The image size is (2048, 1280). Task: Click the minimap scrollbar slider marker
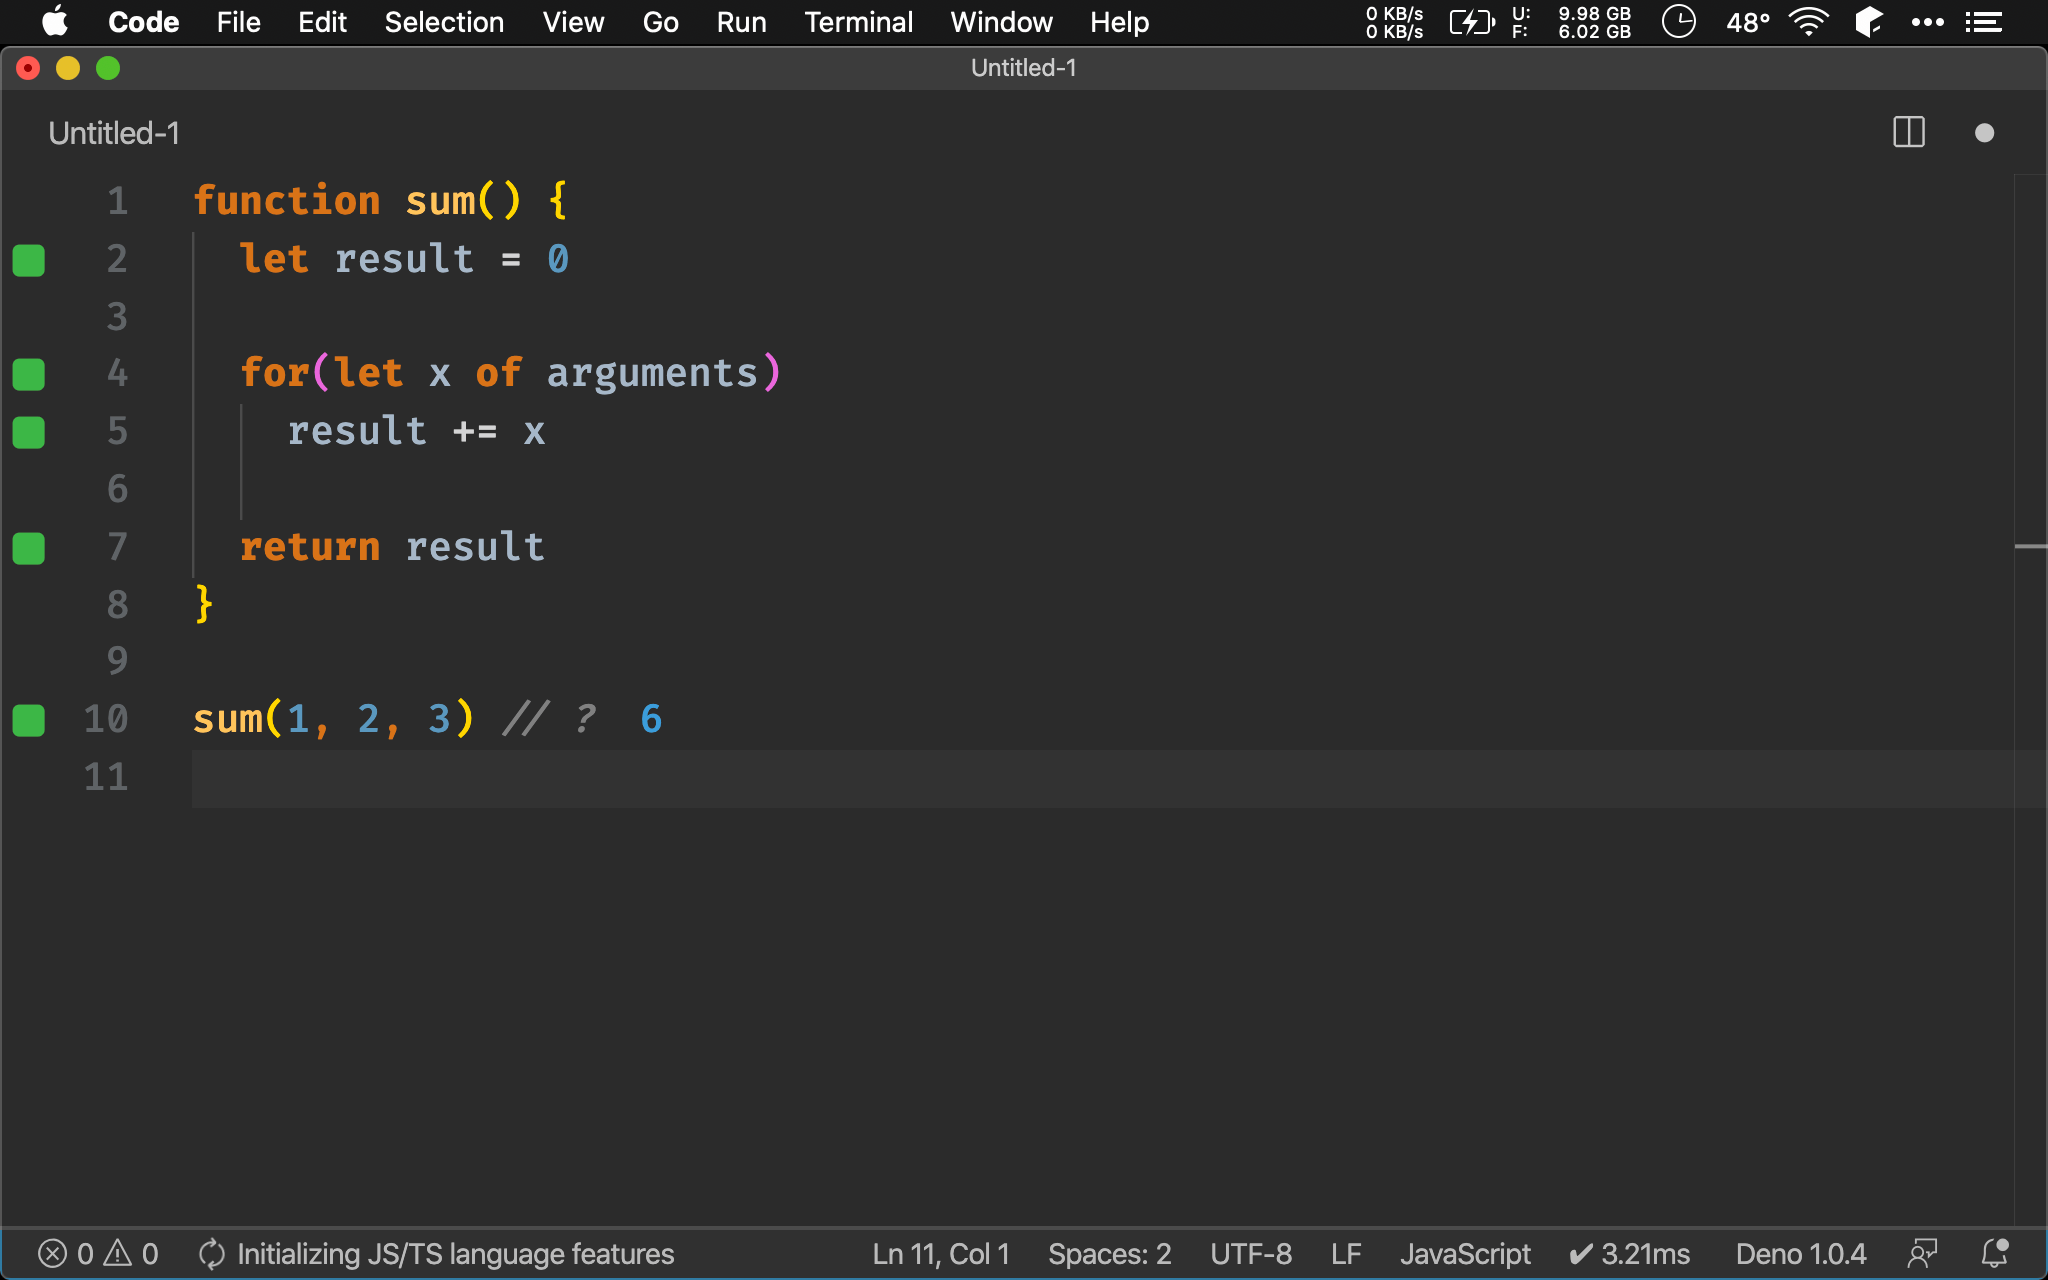coord(2030,546)
